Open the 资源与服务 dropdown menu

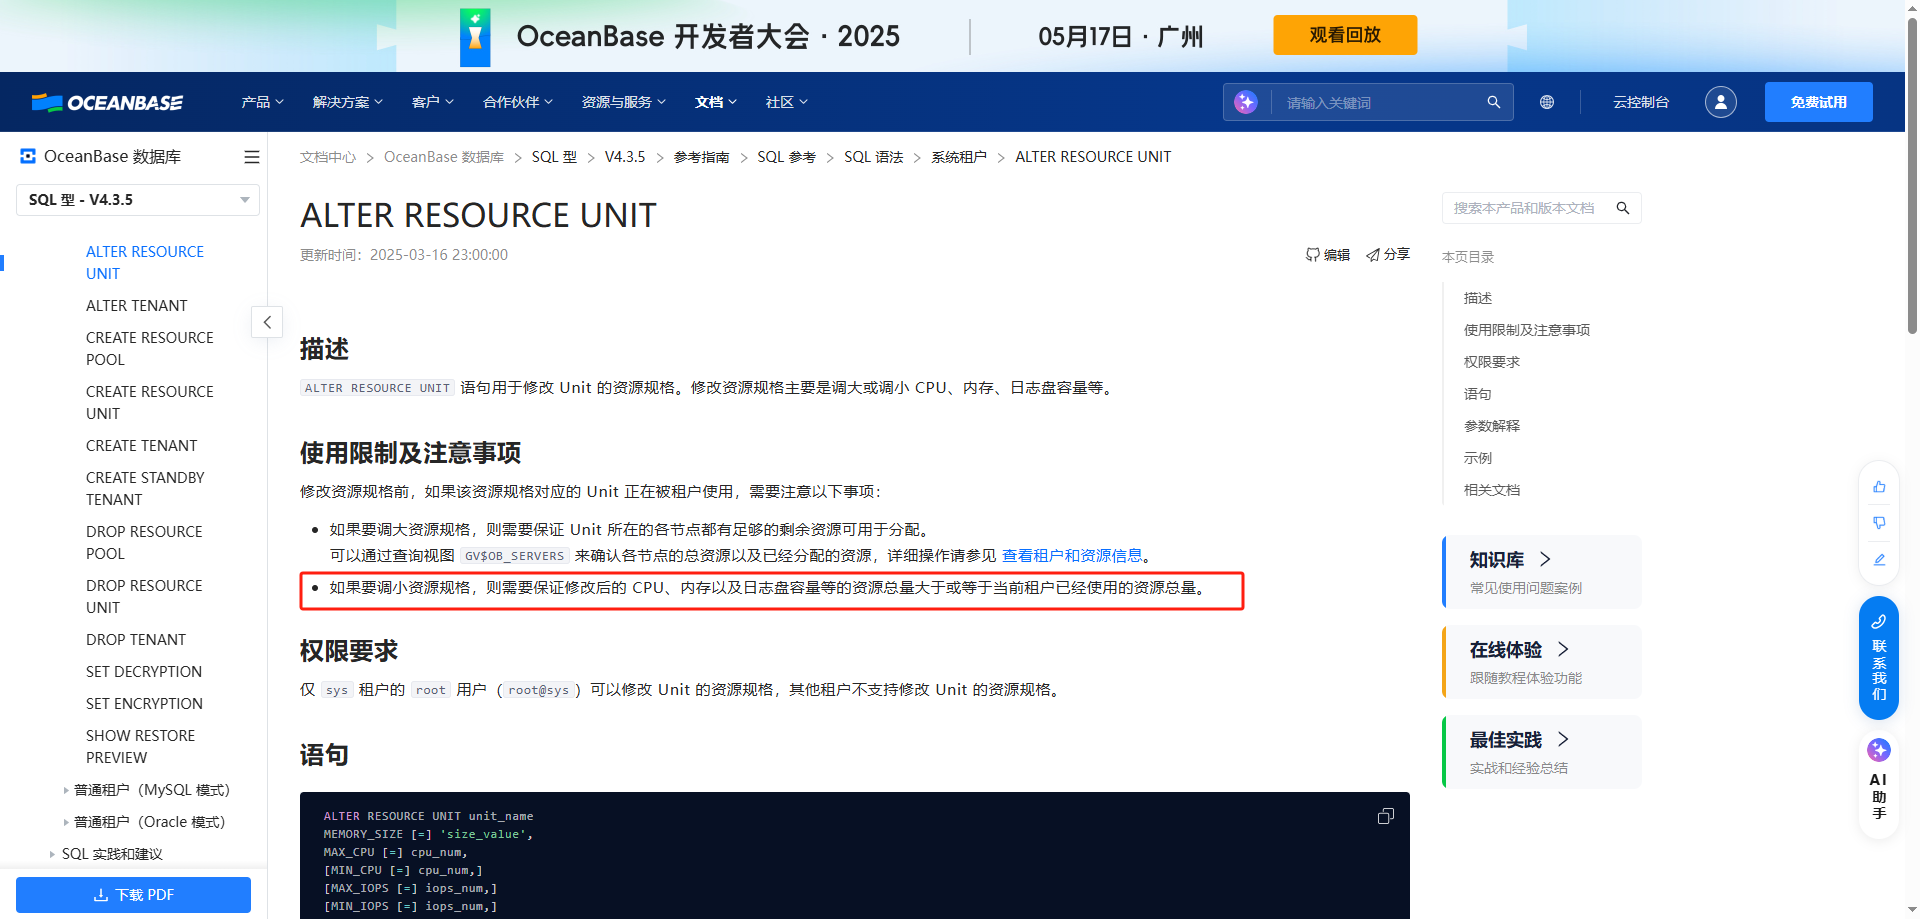click(x=623, y=102)
